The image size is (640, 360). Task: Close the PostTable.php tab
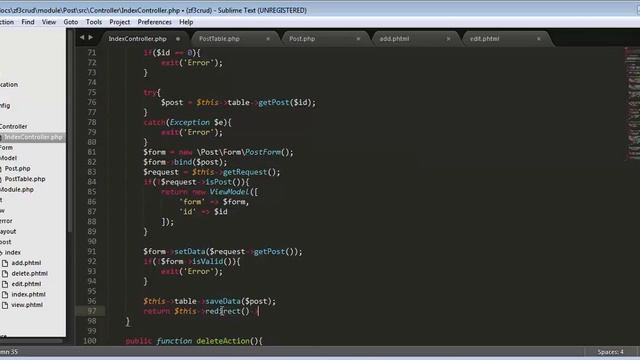click(268, 39)
